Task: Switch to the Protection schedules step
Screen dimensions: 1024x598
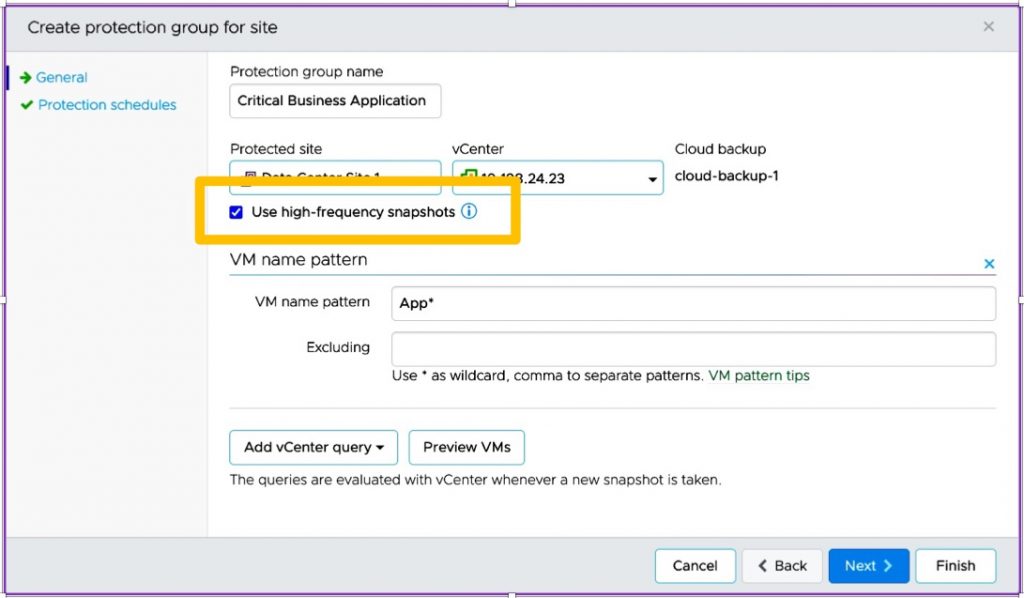Action: 107,105
